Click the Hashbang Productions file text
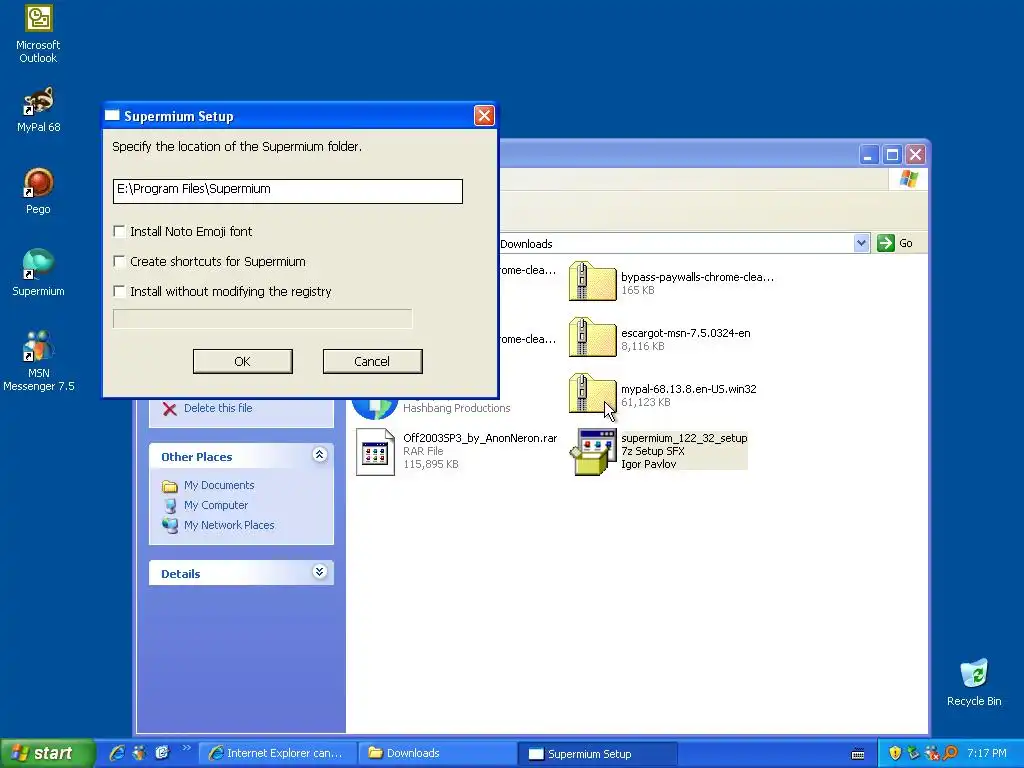The width and height of the screenshot is (1024, 768). [x=456, y=408]
